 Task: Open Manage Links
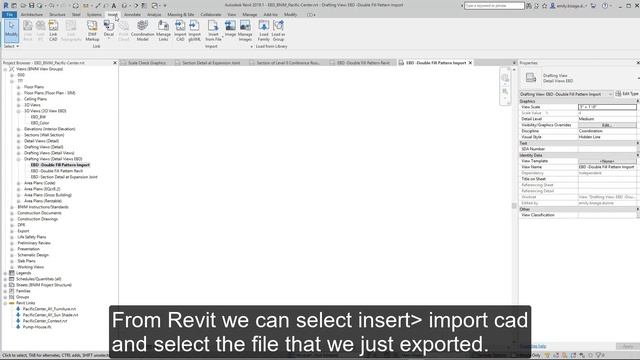(x=163, y=31)
